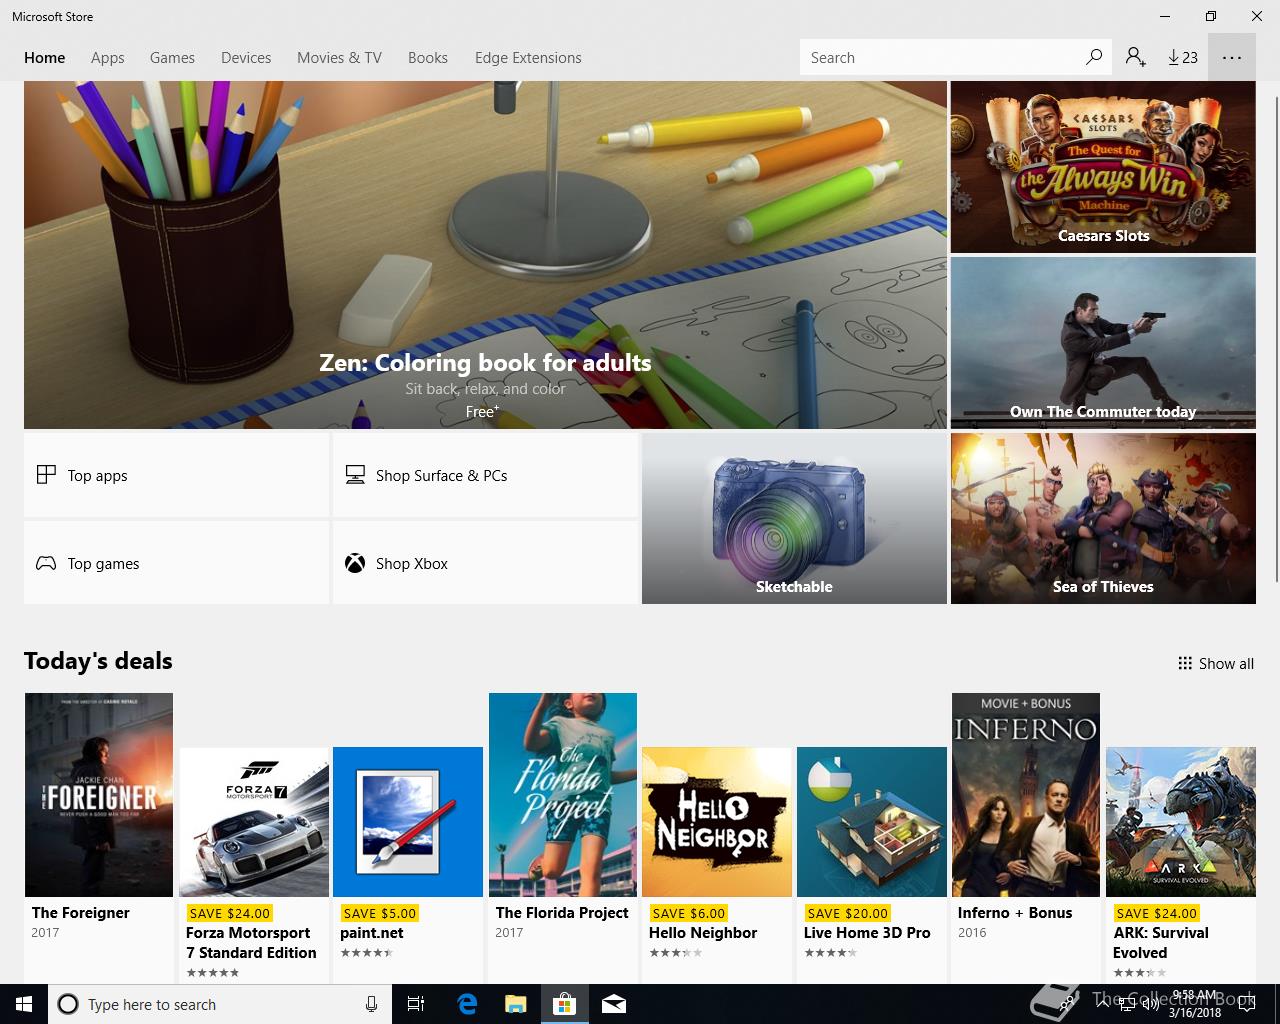The width and height of the screenshot is (1280, 1024).
Task: Open the ARK: Survival Evolved tile
Action: [x=1181, y=821]
